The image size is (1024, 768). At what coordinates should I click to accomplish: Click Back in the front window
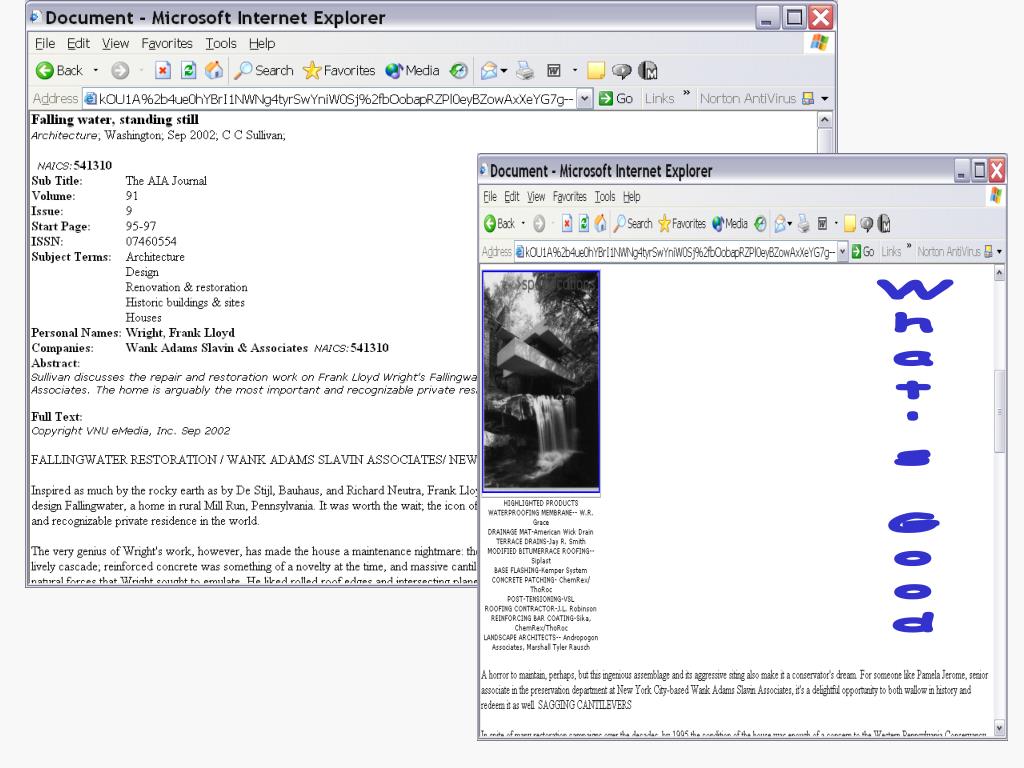tap(500, 224)
